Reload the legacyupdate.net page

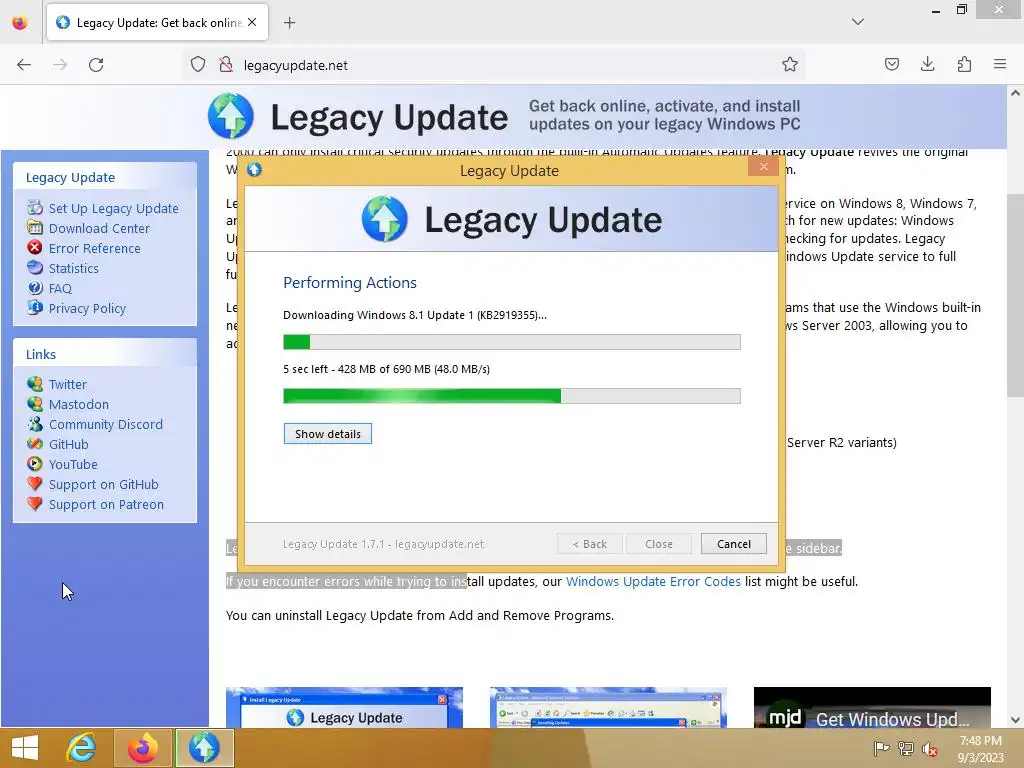[96, 65]
